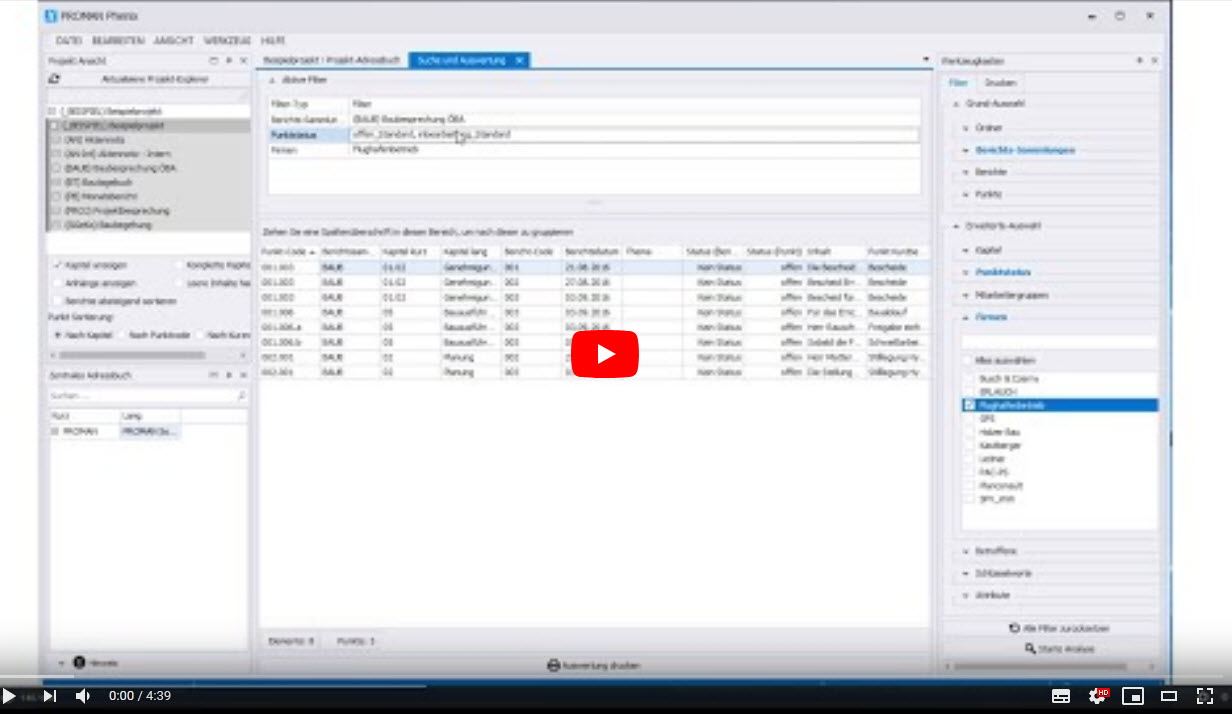Sort by the Berichtsdatum column header

pyautogui.click(x=592, y=252)
